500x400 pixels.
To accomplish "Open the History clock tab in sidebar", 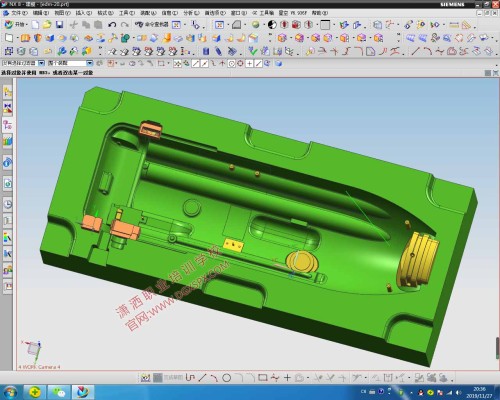I will (8, 204).
